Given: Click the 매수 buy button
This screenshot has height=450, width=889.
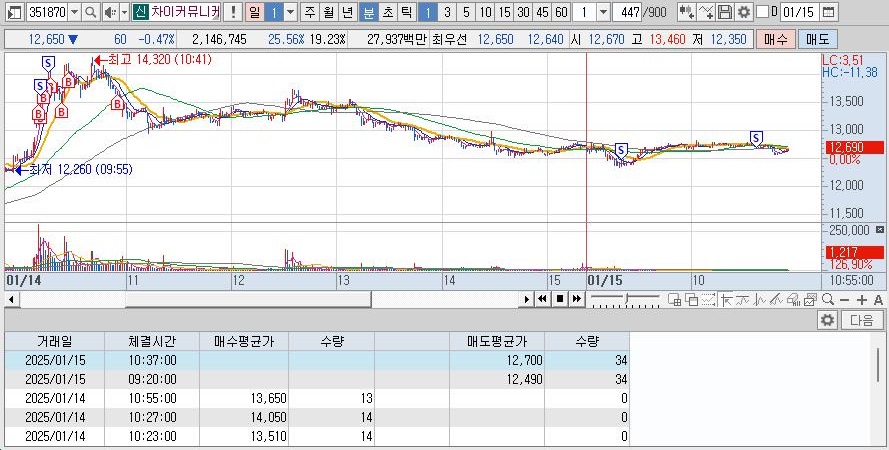Looking at the screenshot, I should (x=775, y=39).
